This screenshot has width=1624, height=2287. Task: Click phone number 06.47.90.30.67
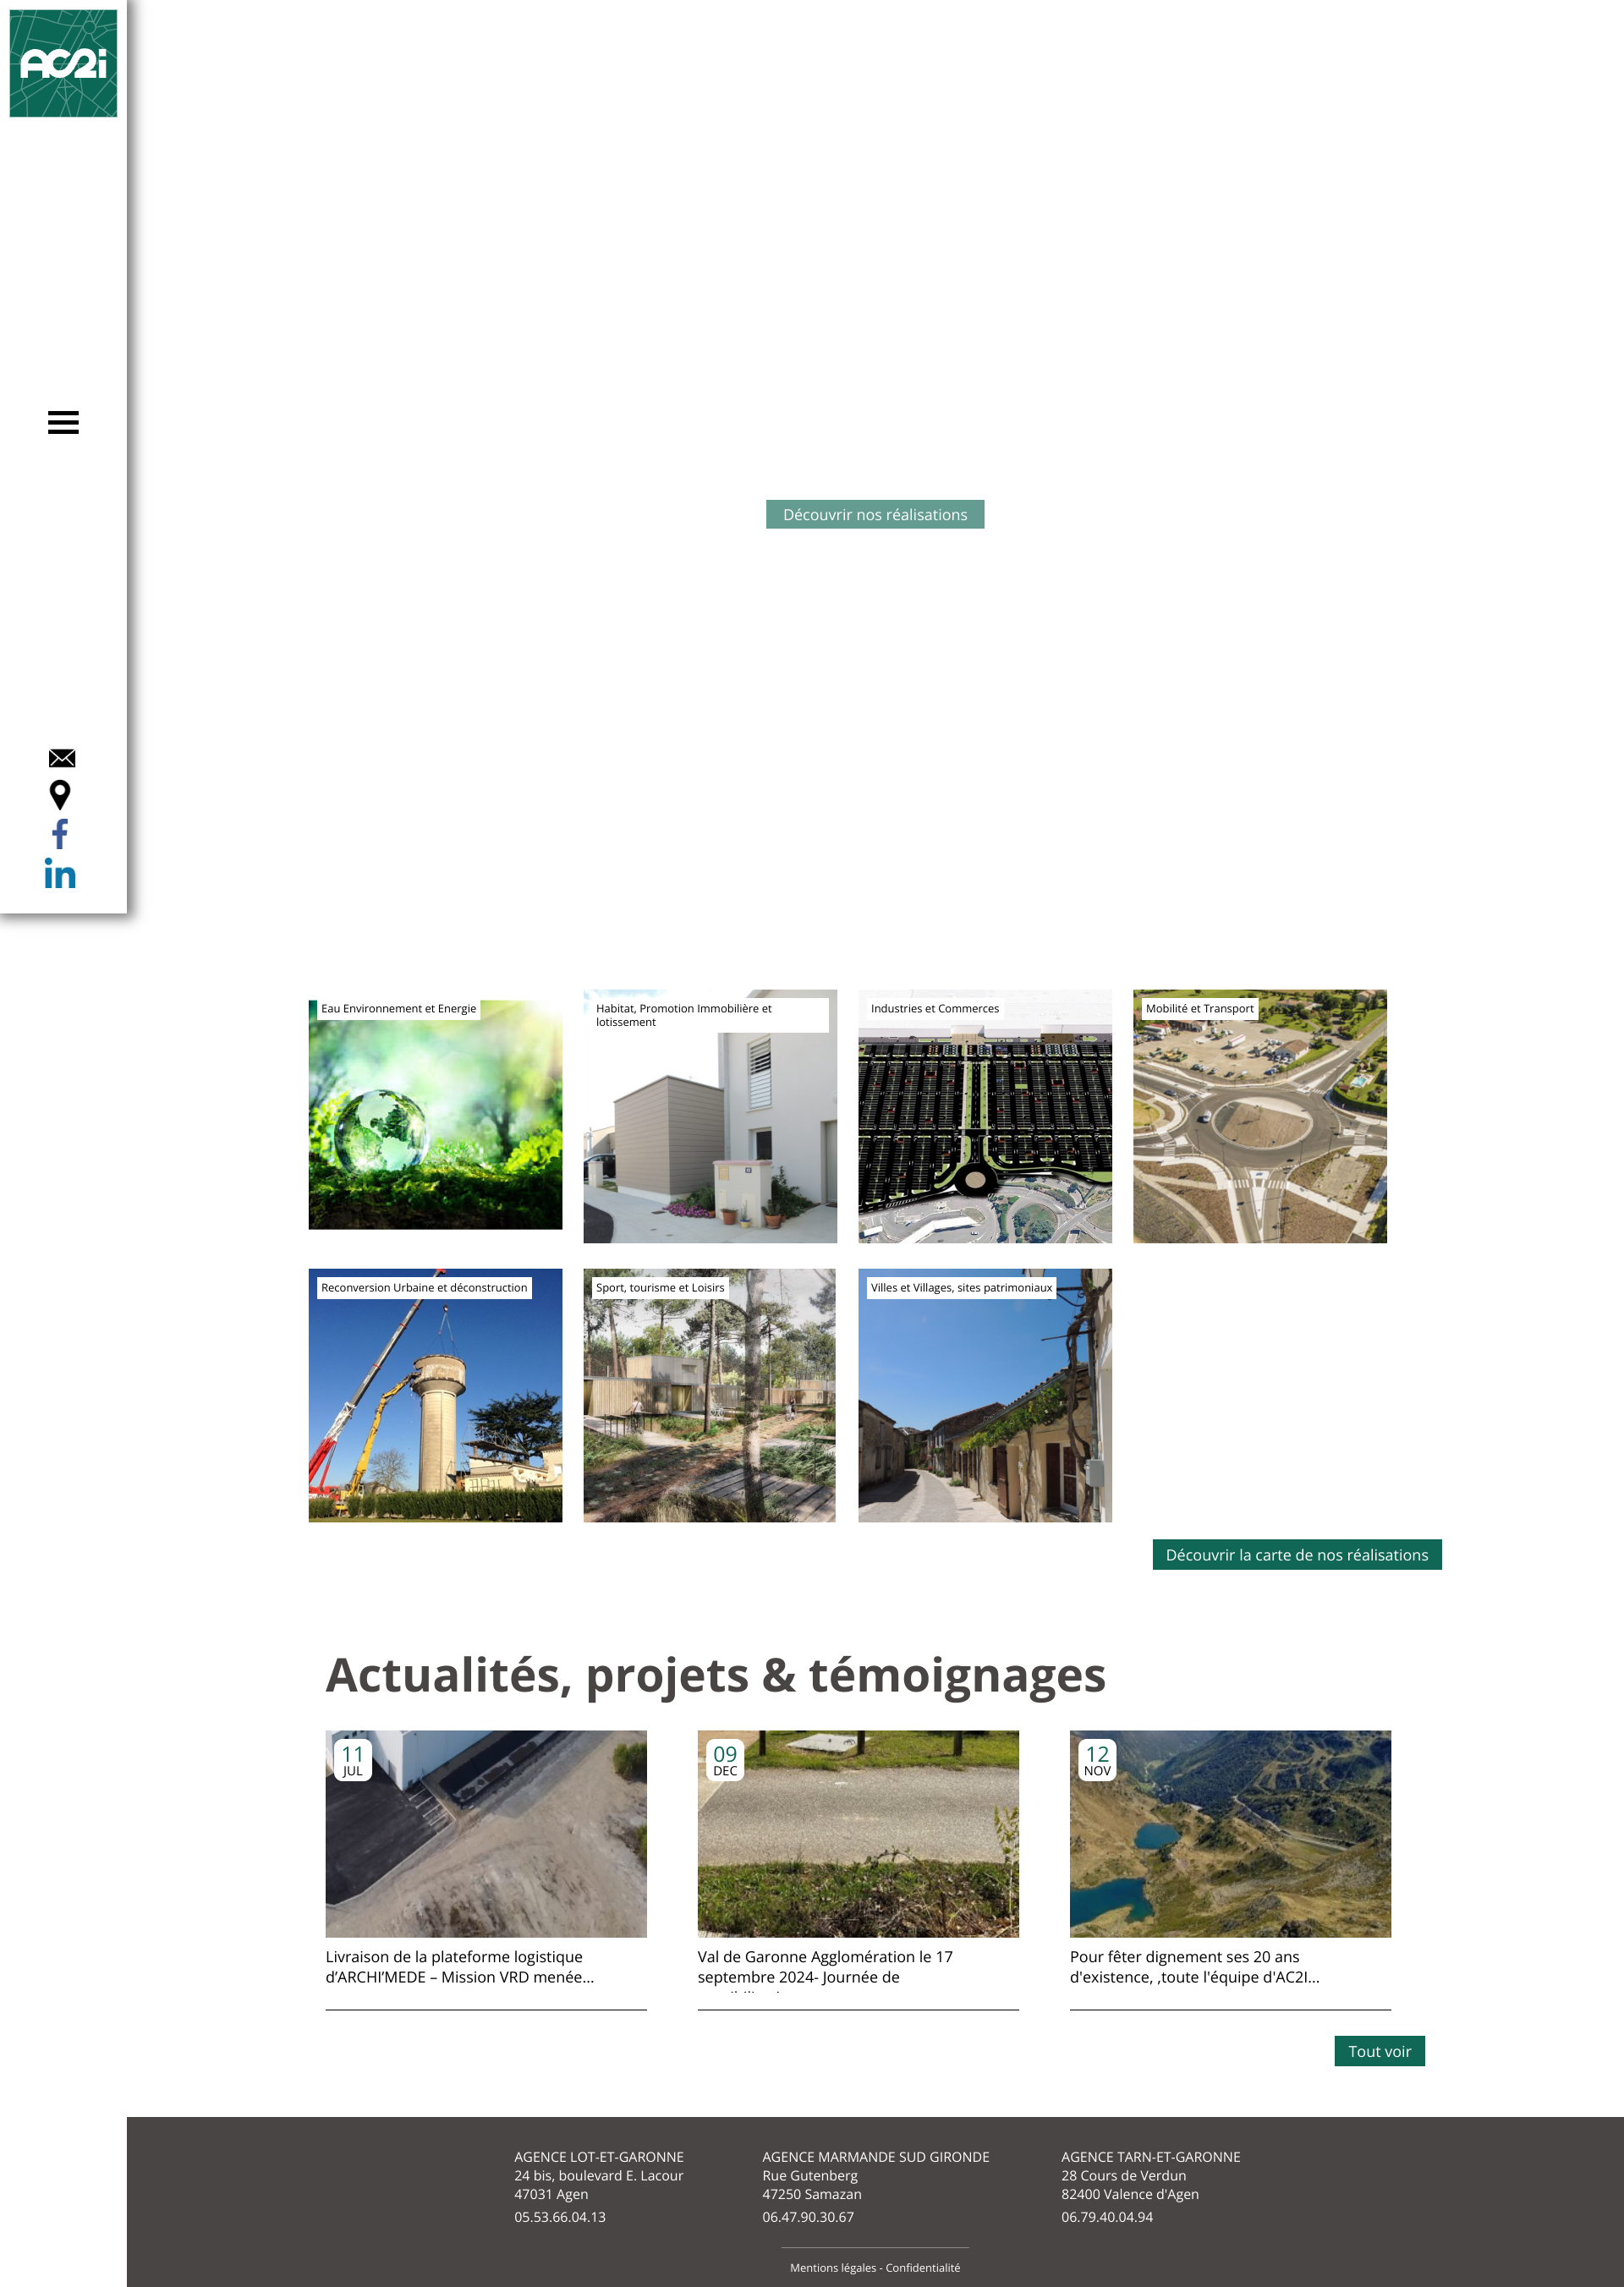point(808,2217)
